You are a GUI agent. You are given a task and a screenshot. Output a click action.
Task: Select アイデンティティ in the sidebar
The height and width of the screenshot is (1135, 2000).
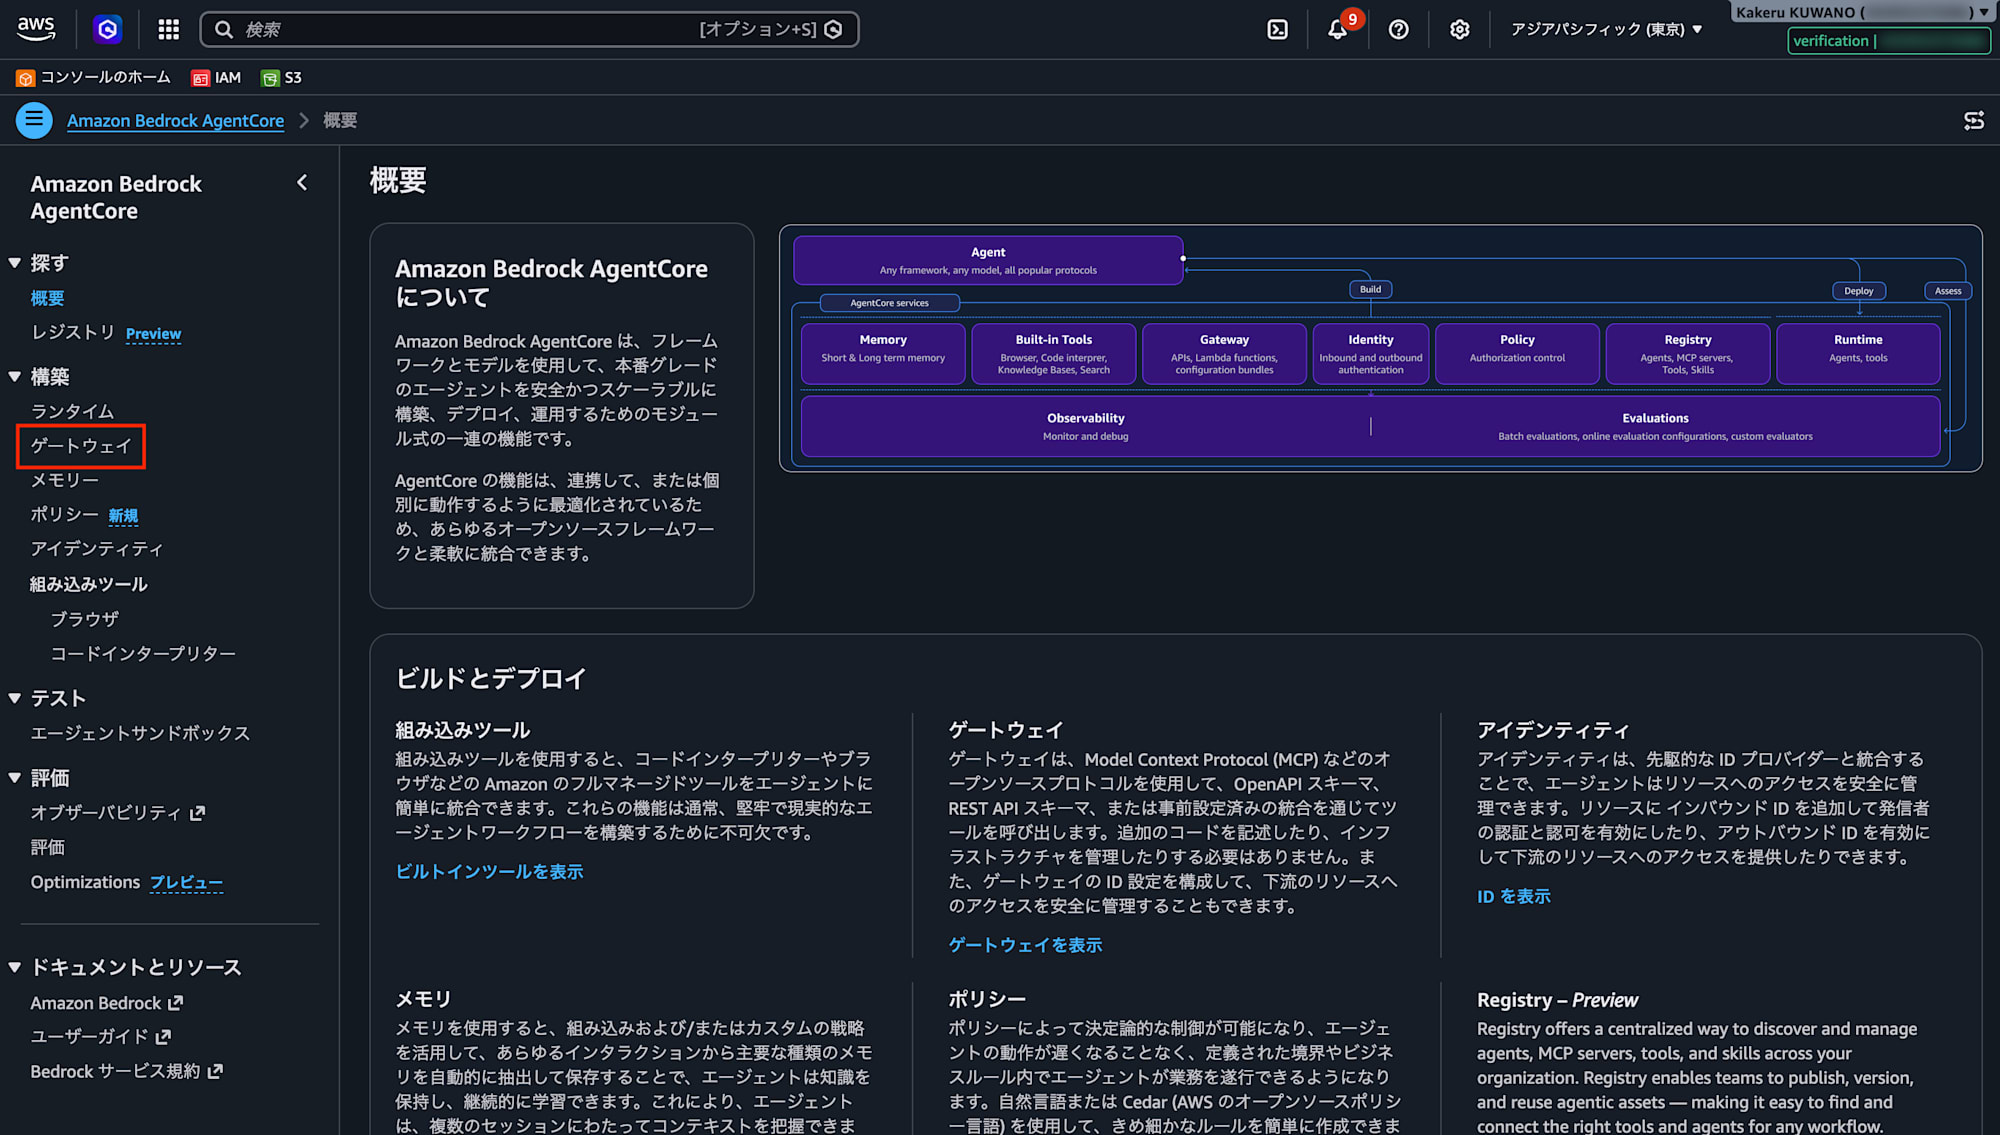96,549
